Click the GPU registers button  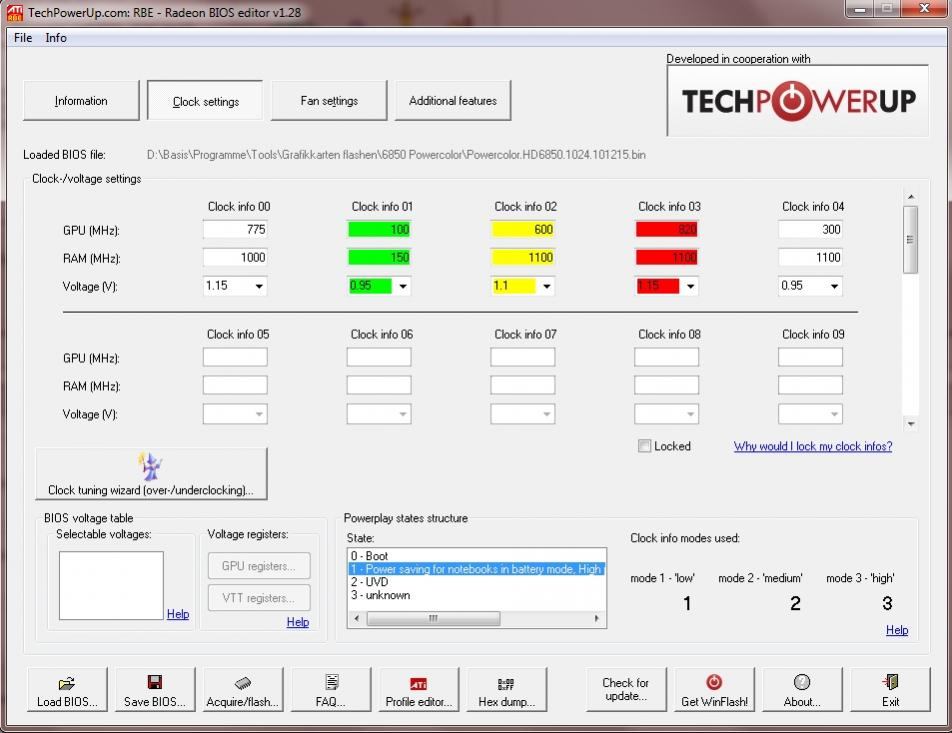[x=259, y=566]
